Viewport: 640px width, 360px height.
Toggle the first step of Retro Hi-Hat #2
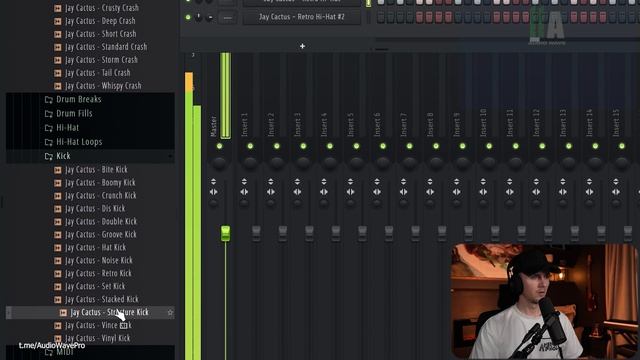pos(381,17)
